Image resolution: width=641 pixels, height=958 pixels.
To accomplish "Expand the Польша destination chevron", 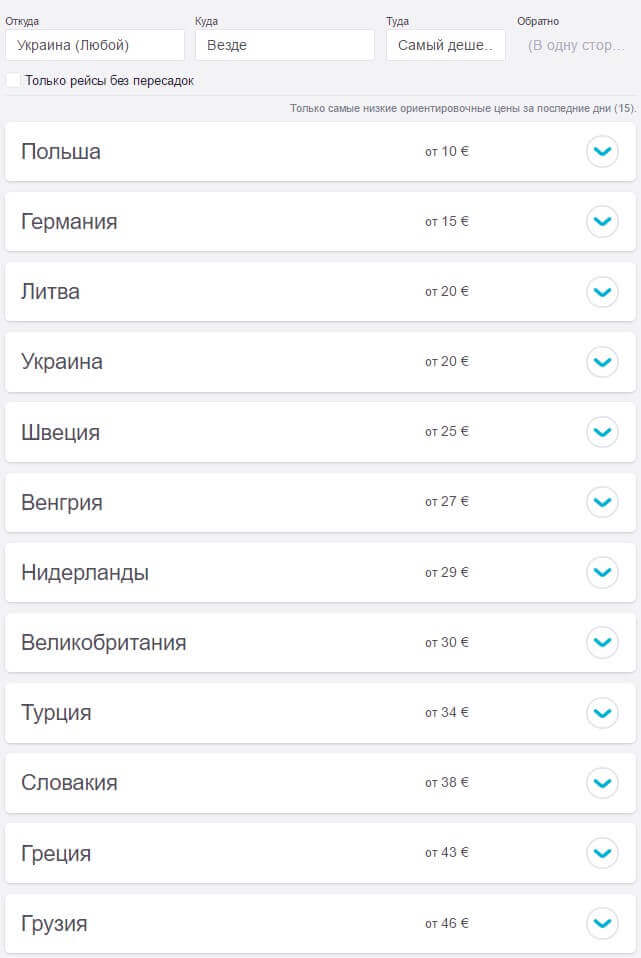I will 601,152.
